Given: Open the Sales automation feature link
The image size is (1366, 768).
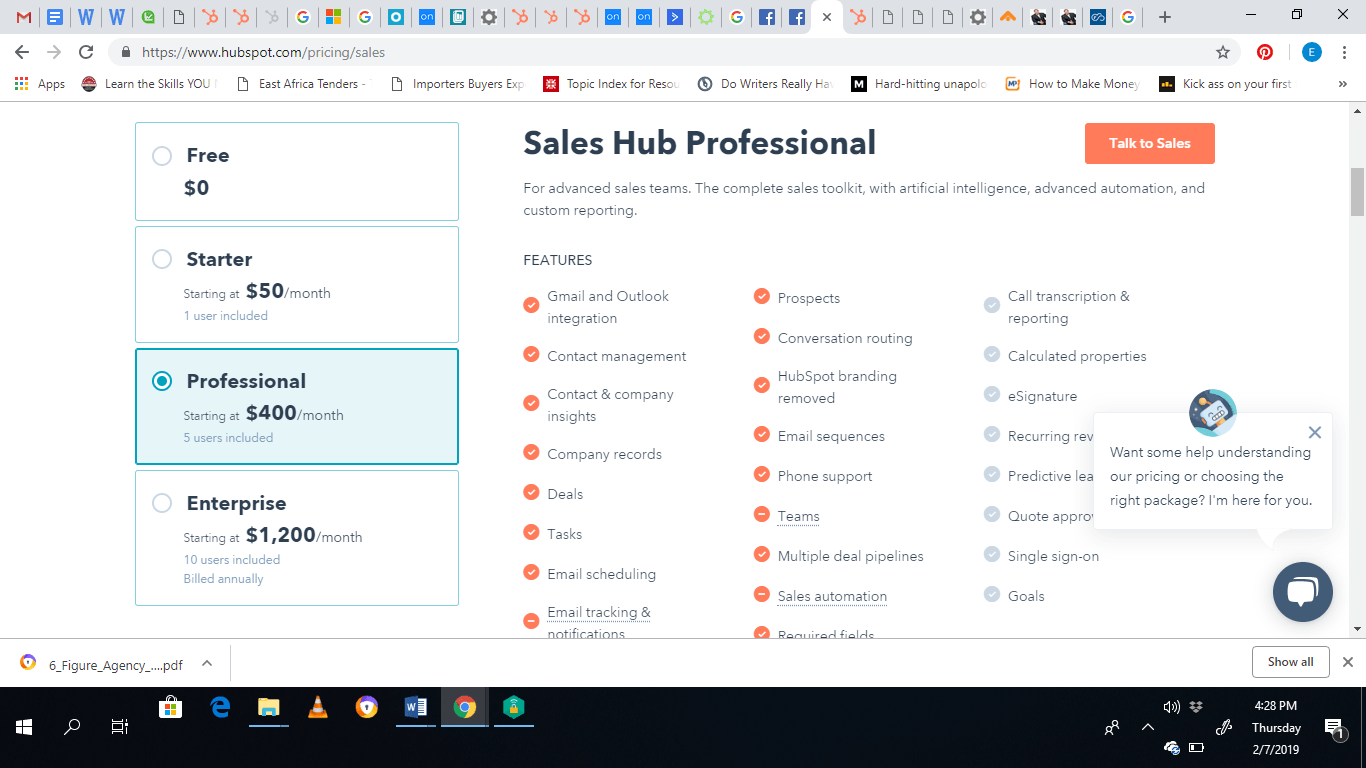Looking at the screenshot, I should [832, 596].
